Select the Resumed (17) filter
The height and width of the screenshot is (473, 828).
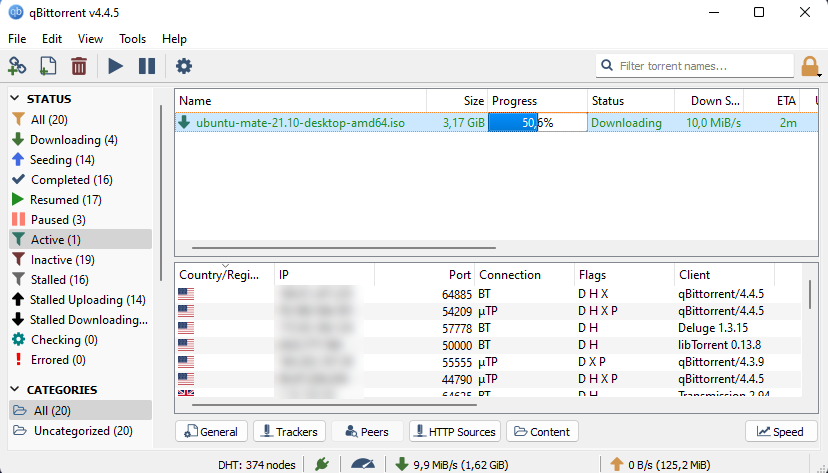click(x=80, y=200)
